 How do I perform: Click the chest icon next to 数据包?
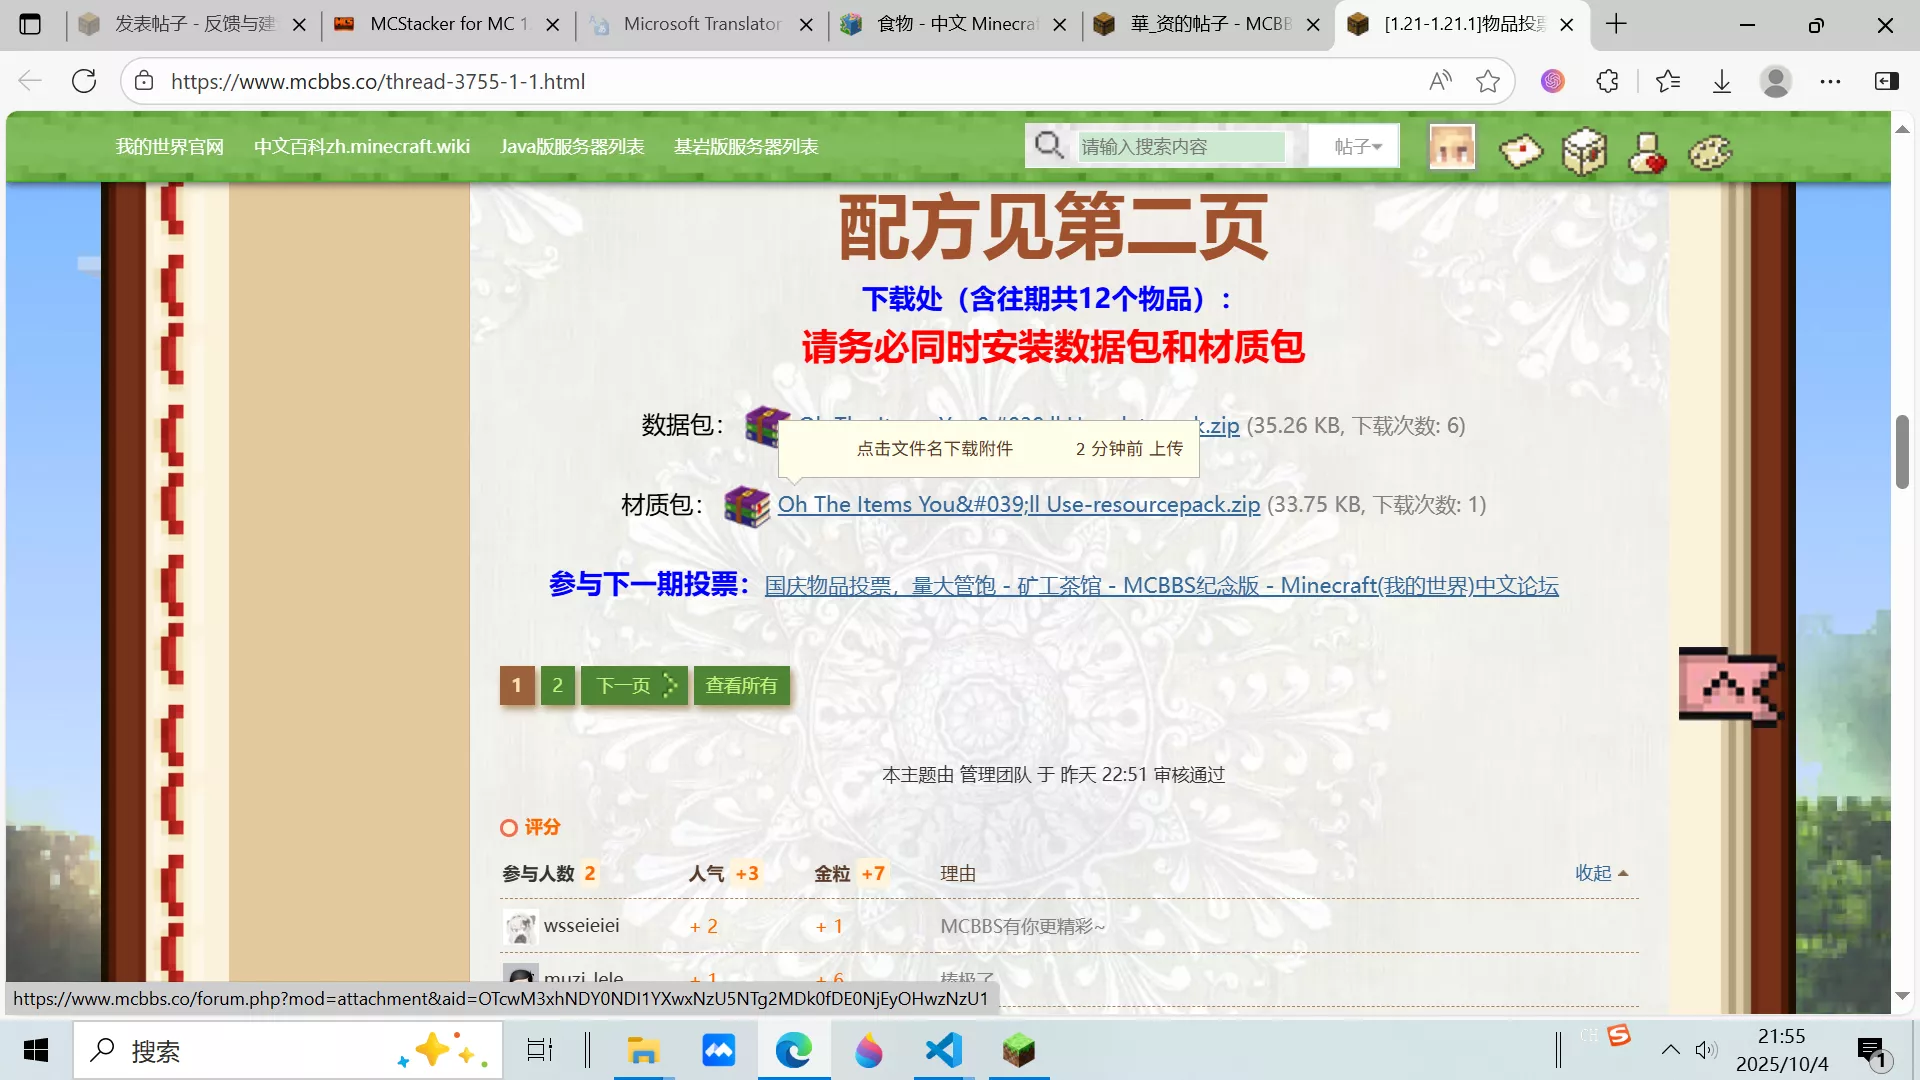tap(762, 425)
